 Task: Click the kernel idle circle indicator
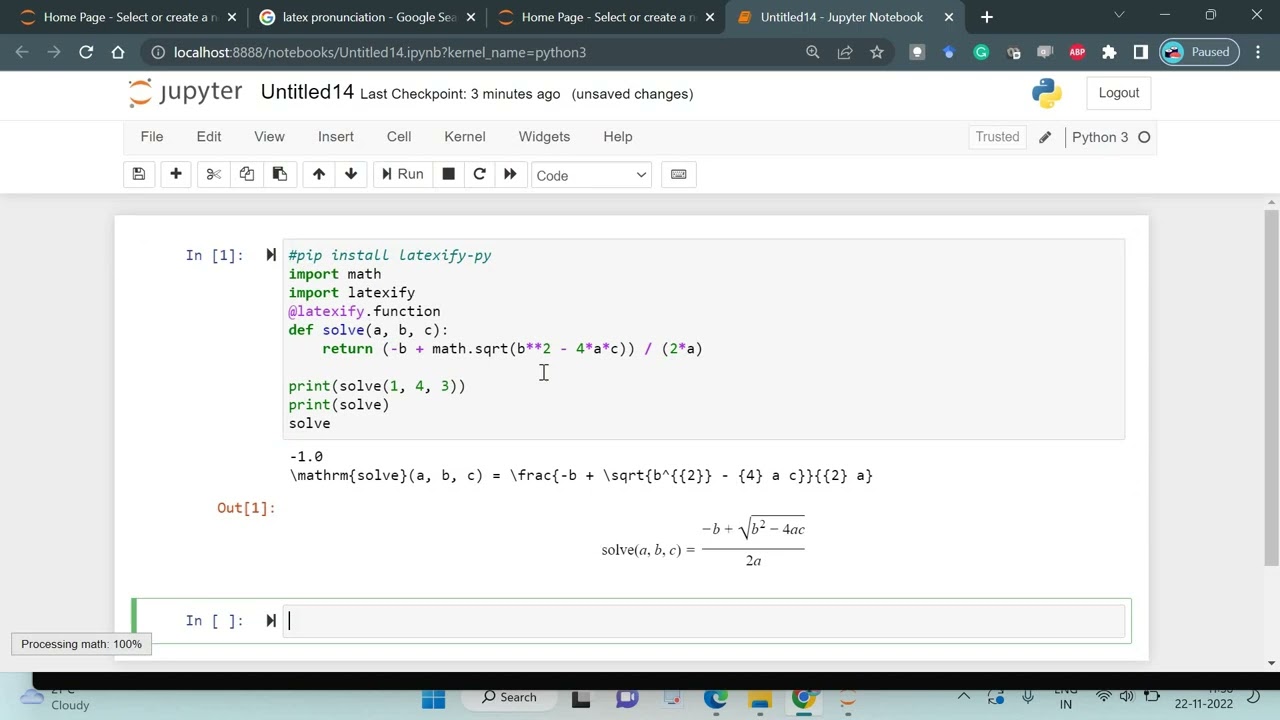[x=1144, y=137]
